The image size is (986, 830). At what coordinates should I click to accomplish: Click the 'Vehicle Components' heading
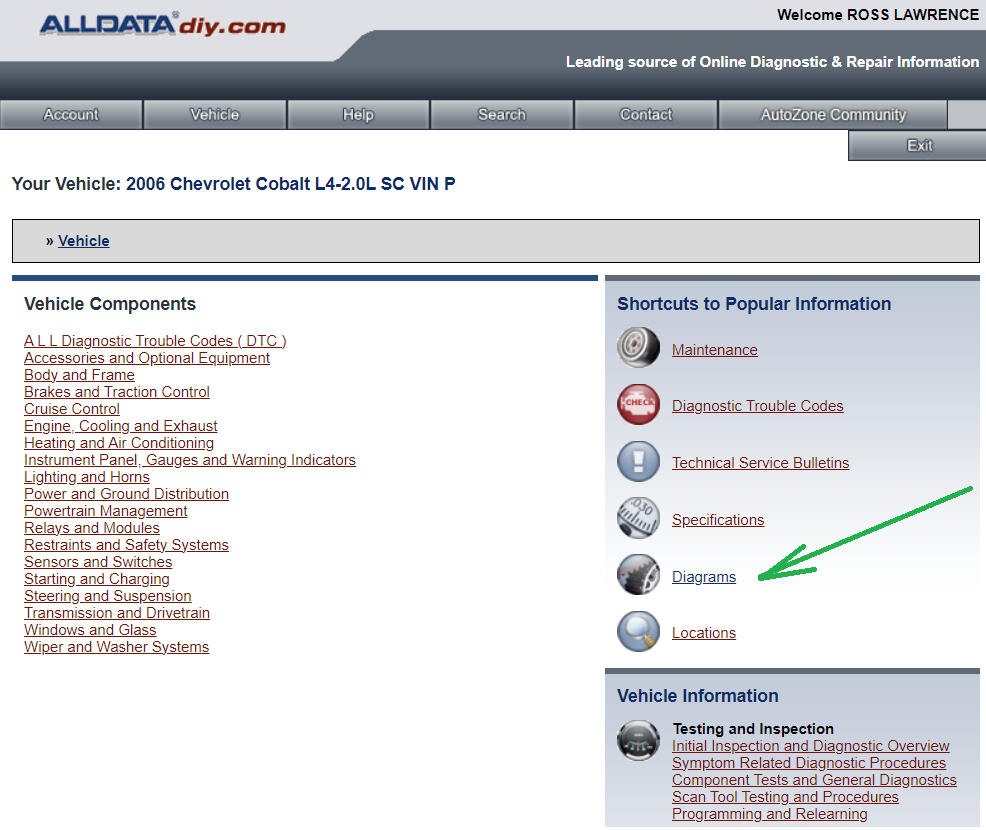110,304
